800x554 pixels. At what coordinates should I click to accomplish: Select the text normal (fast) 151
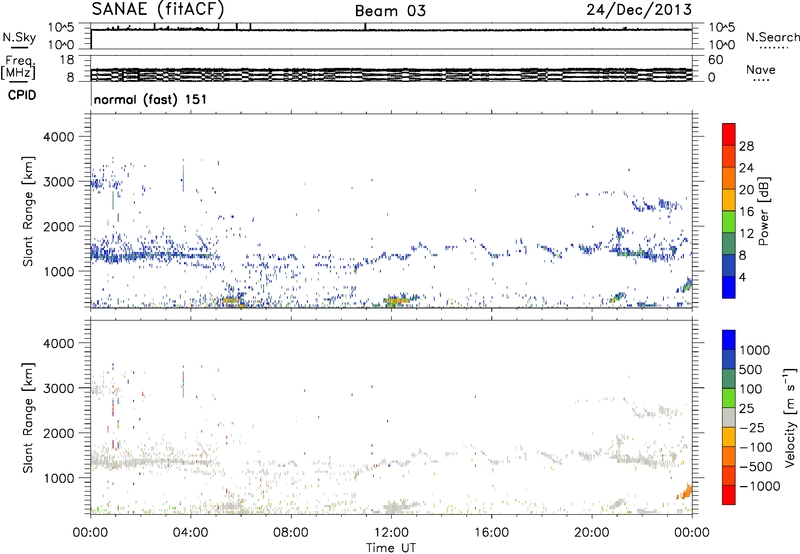(x=151, y=99)
